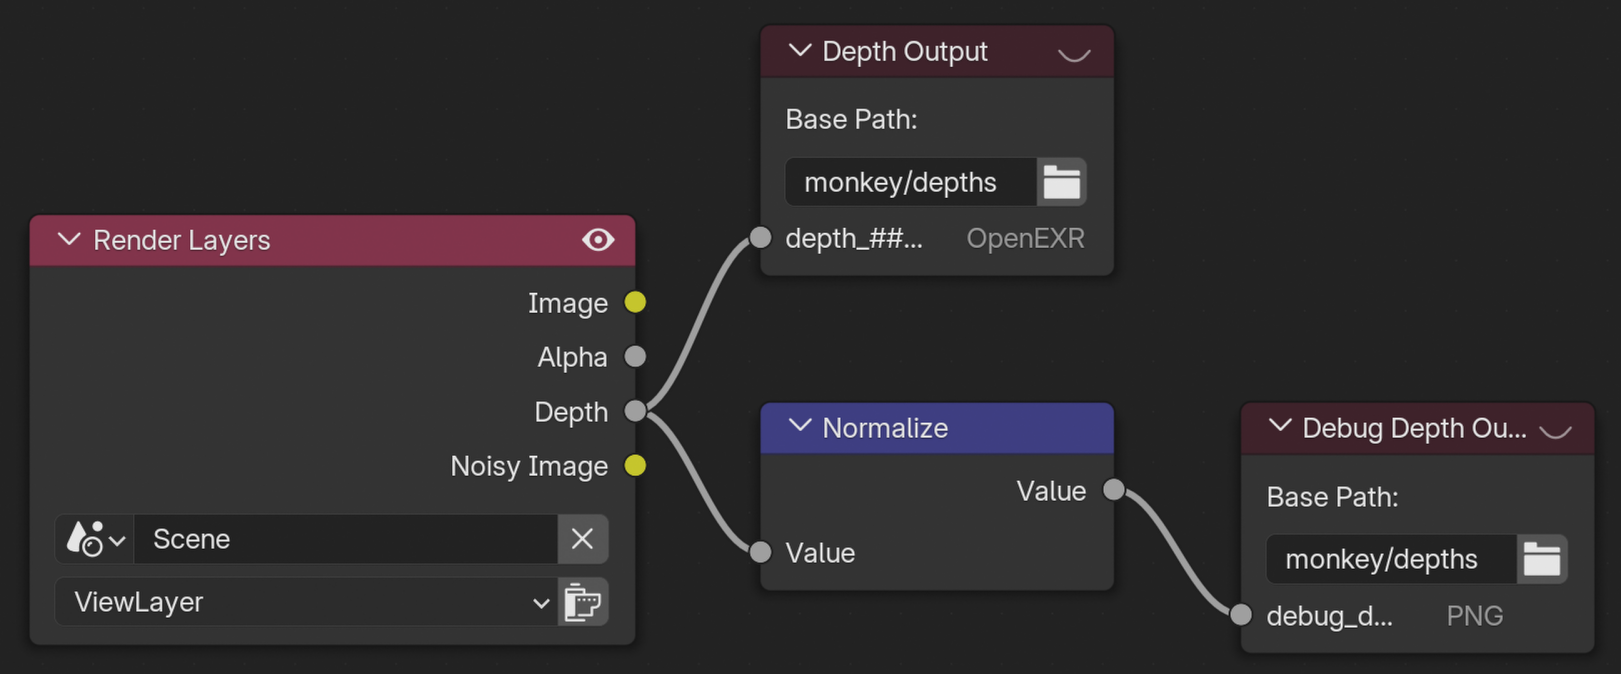Click the Alpha output socket

click(x=635, y=356)
